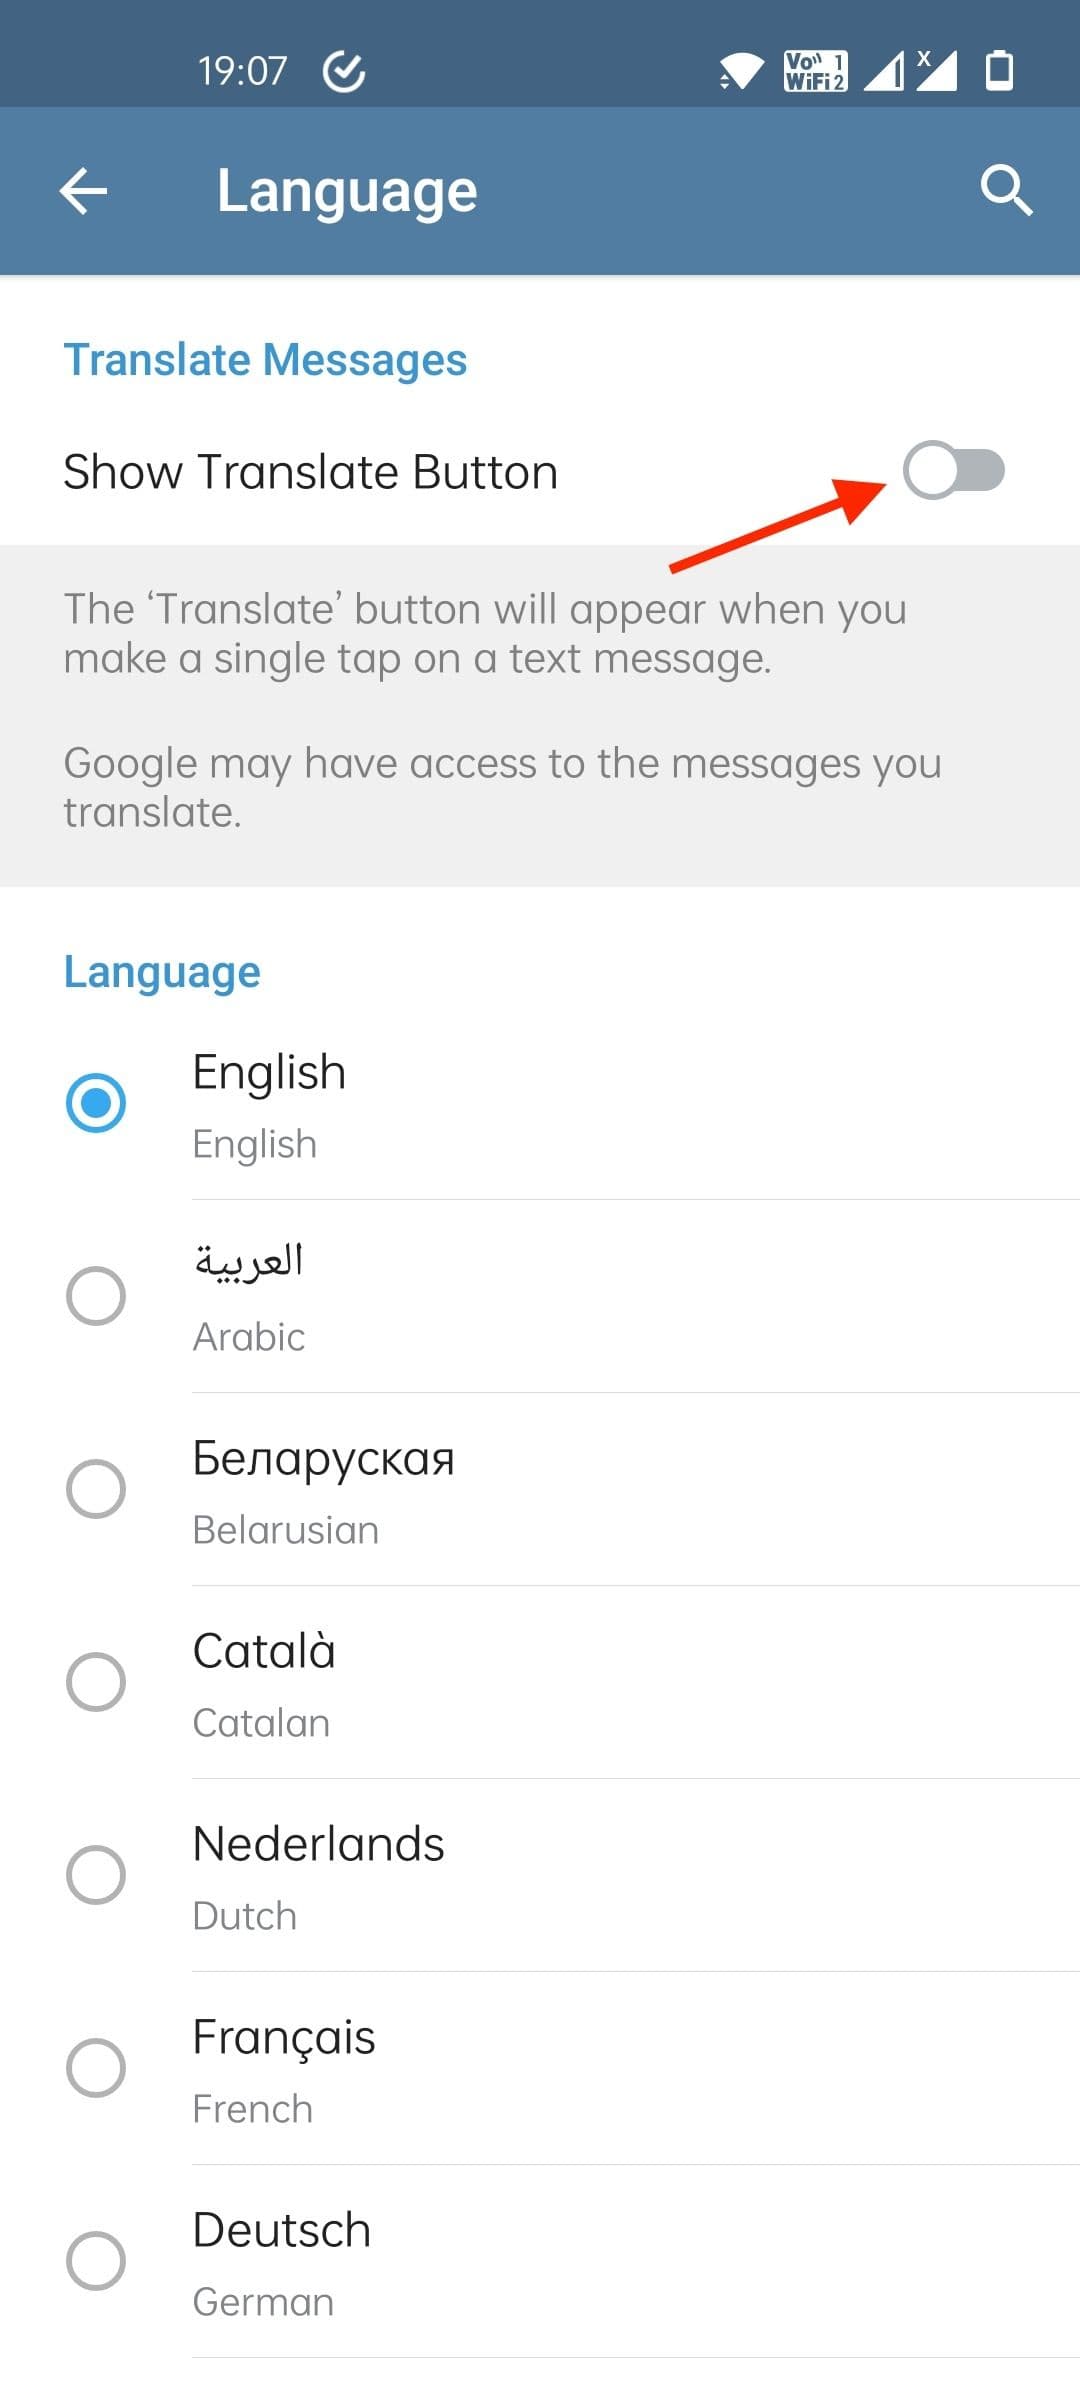Tap the checkmark notification icon
Image resolution: width=1080 pixels, height=2400 pixels.
[344, 71]
